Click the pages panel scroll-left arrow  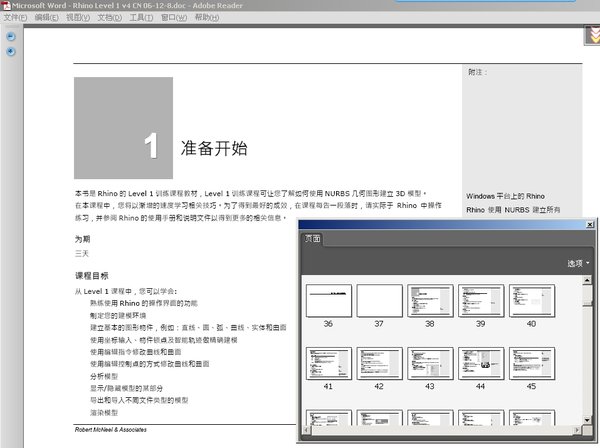tap(306, 430)
